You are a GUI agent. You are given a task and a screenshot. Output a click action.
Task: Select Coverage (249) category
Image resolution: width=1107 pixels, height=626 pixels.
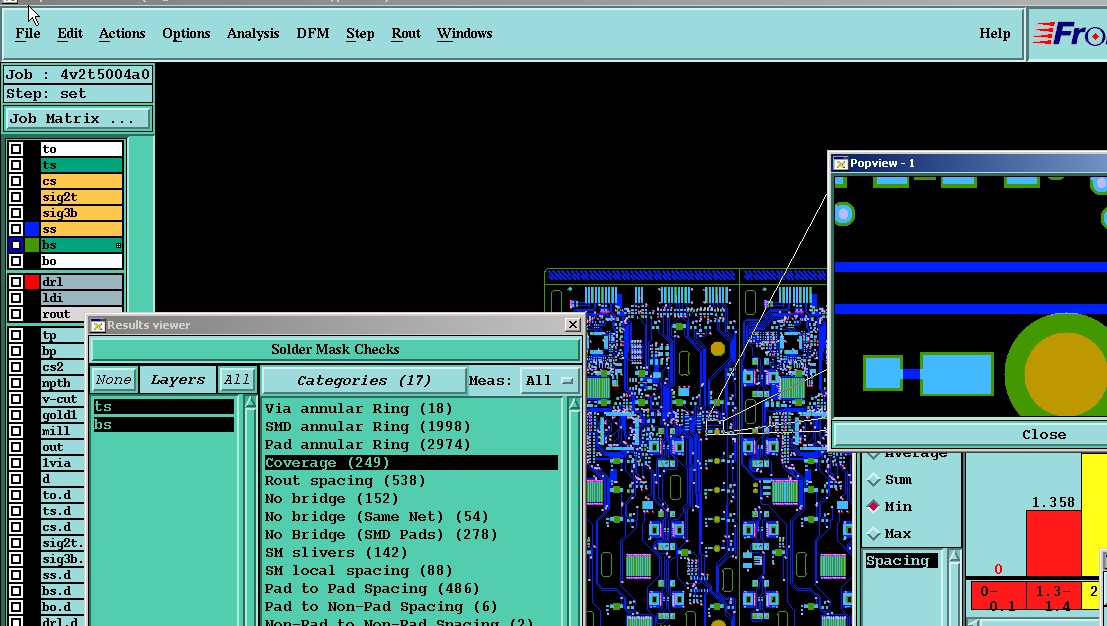tap(411, 463)
